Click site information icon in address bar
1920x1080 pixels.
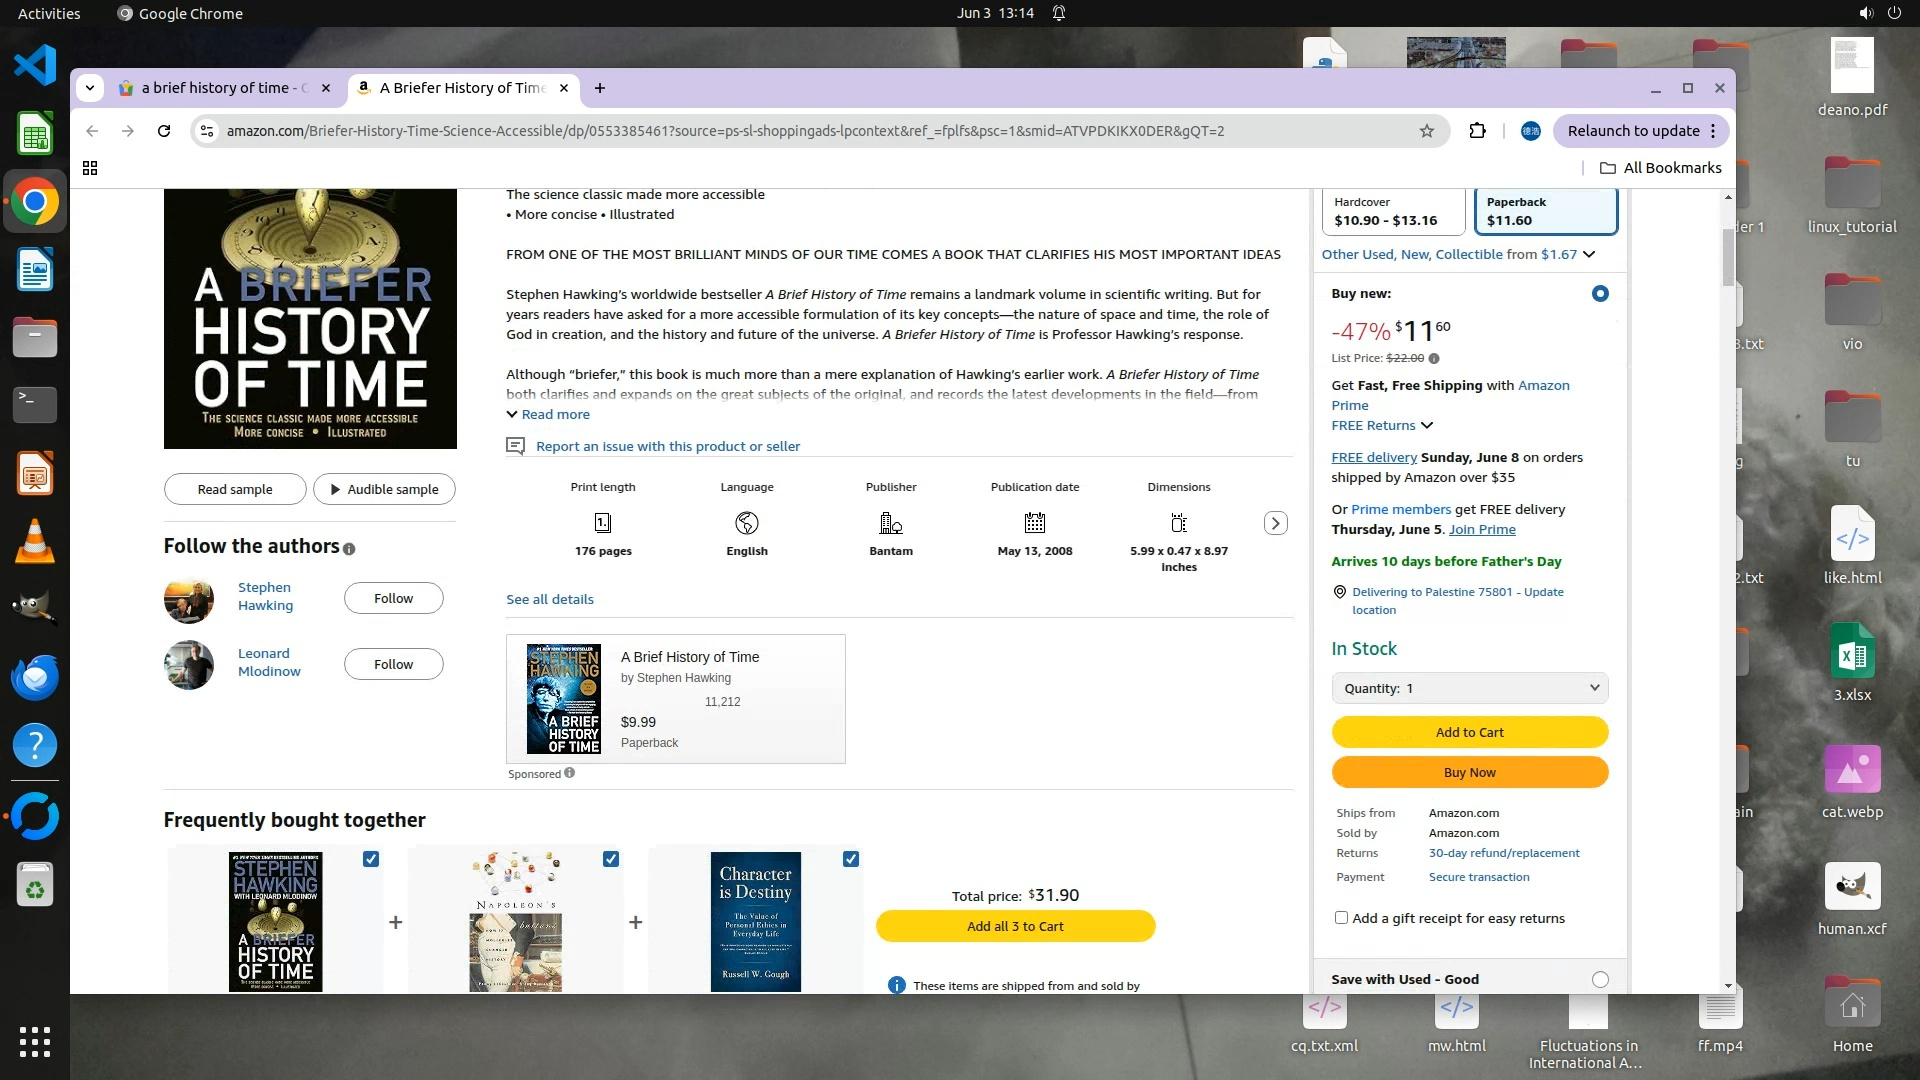coord(206,131)
